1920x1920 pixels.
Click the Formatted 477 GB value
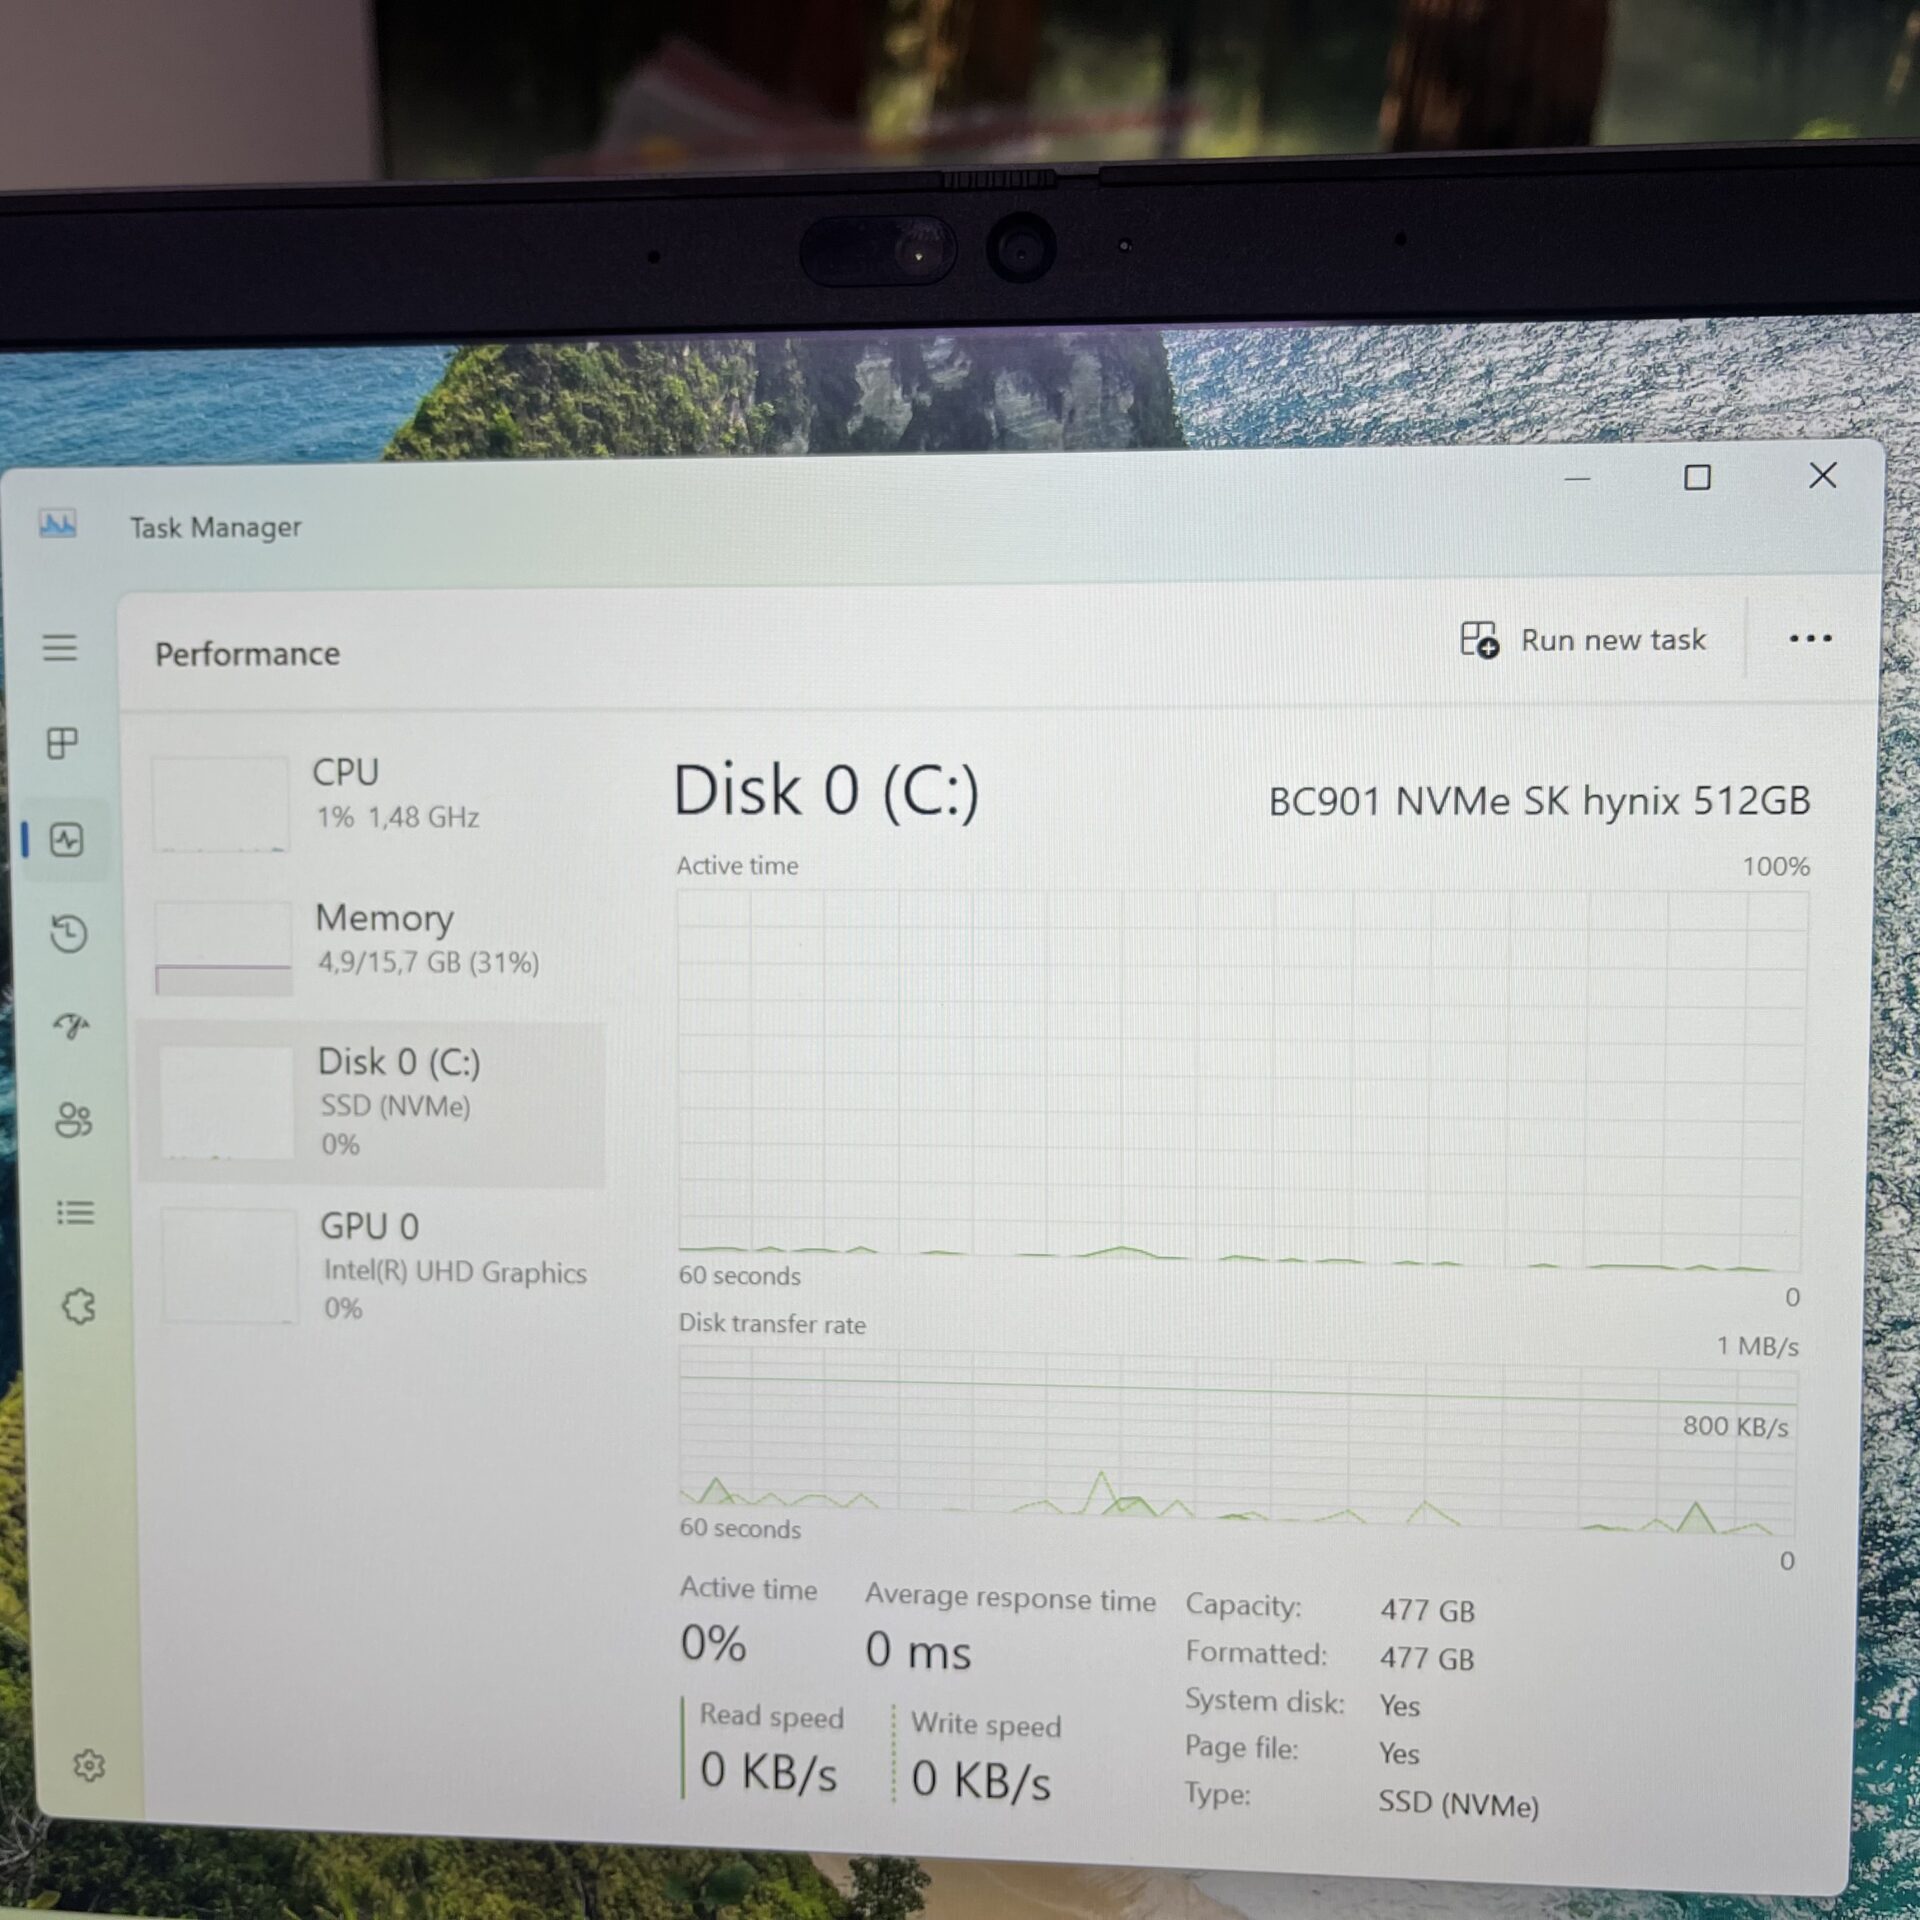[x=1427, y=1659]
